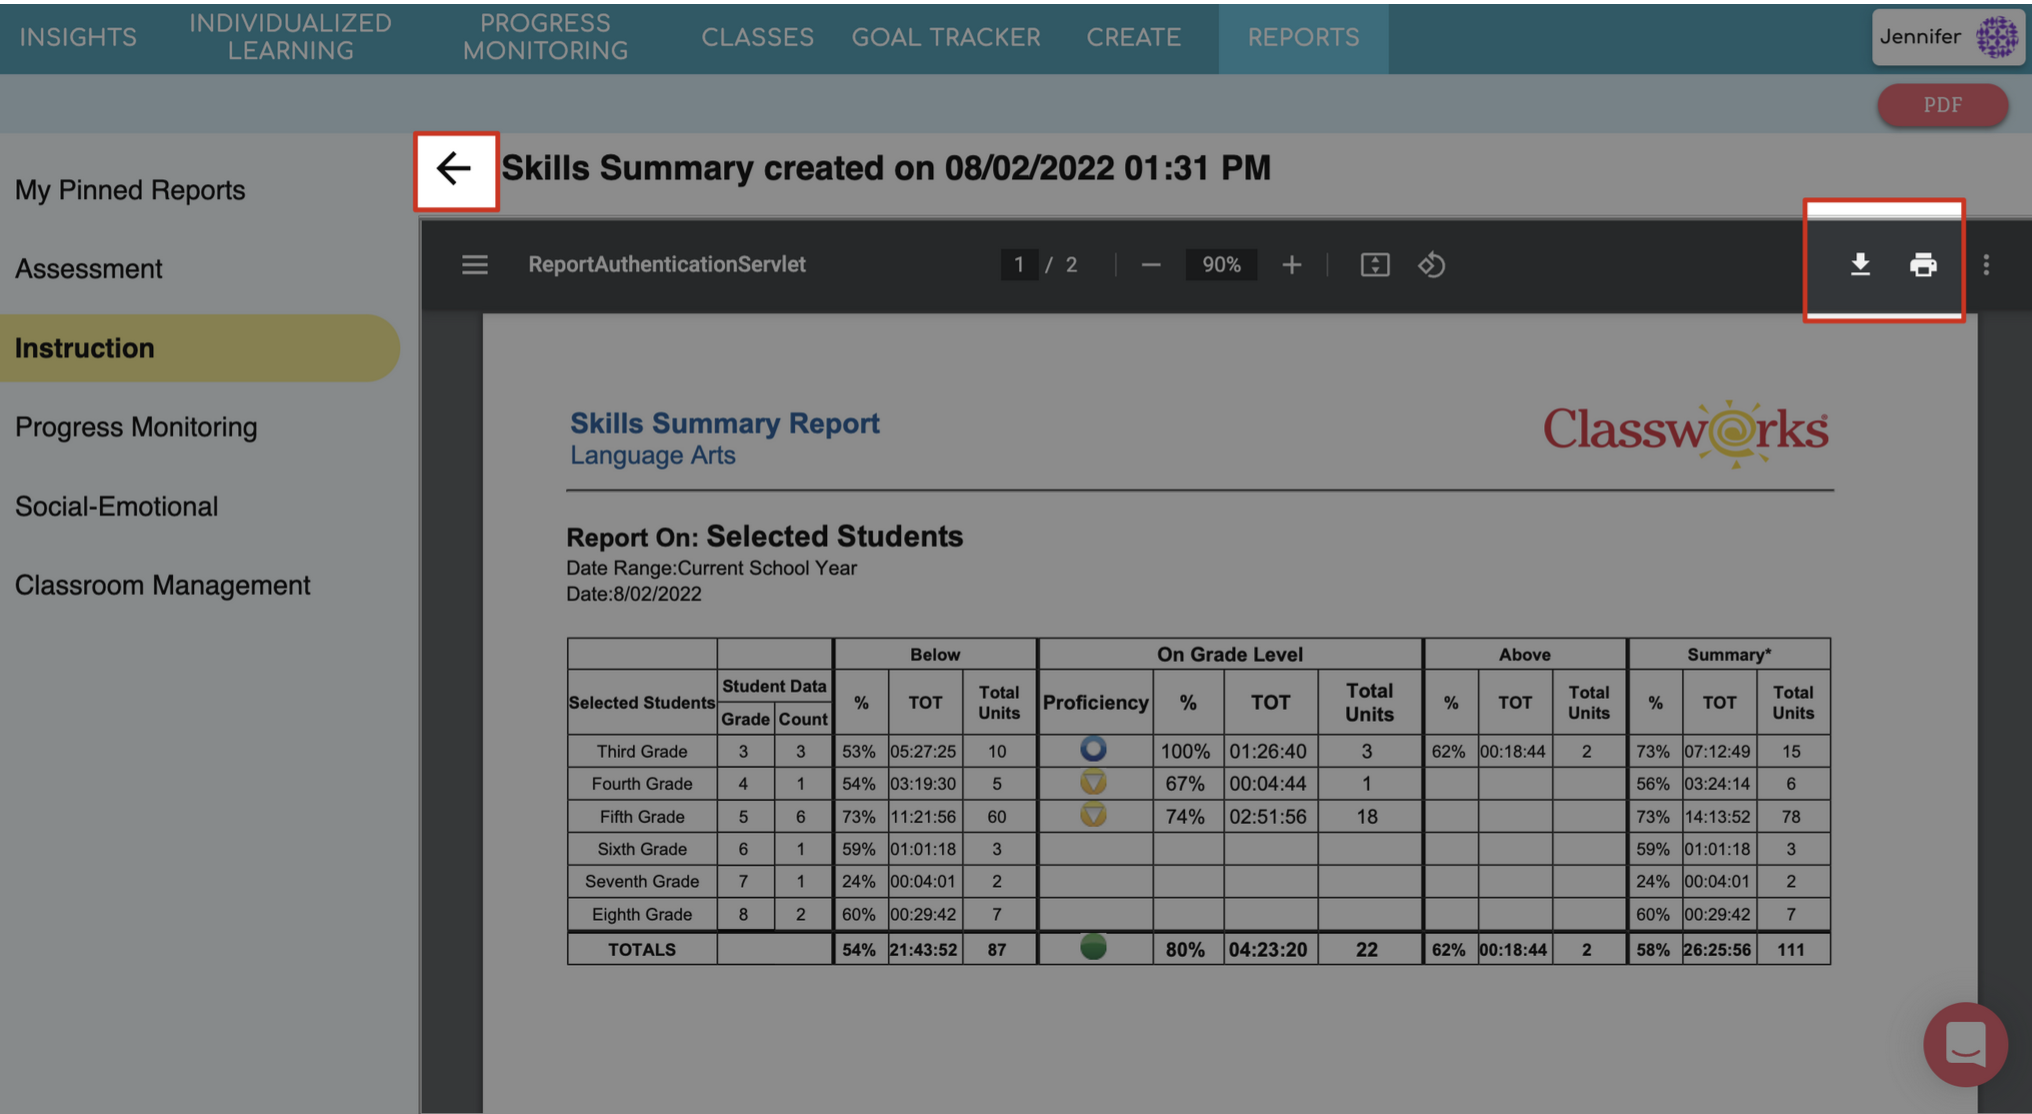This screenshot has width=2032, height=1114.
Task: Zoom out of the PDF document
Action: tap(1151, 265)
